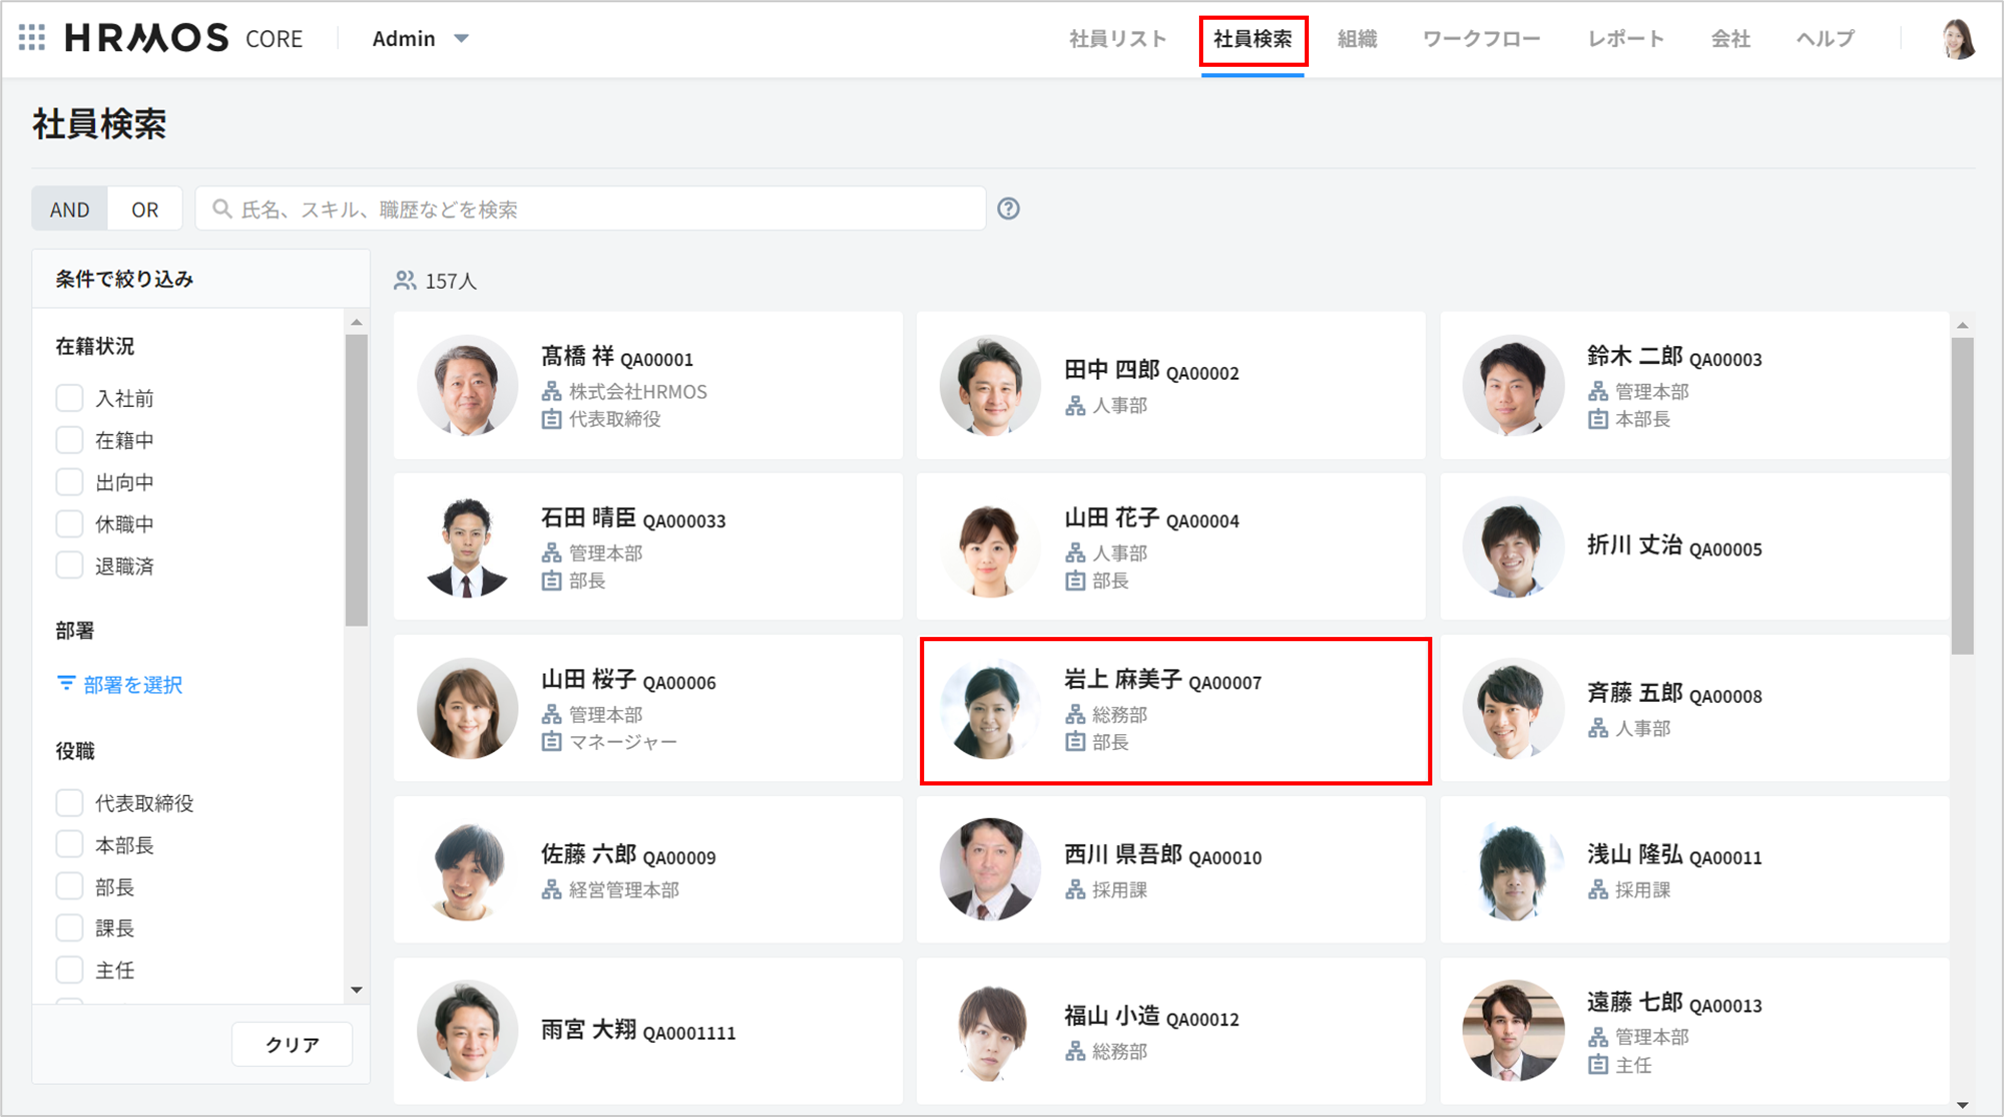Click 髙橋 祥's profile photo
This screenshot has width=2004, height=1117.
click(x=467, y=386)
